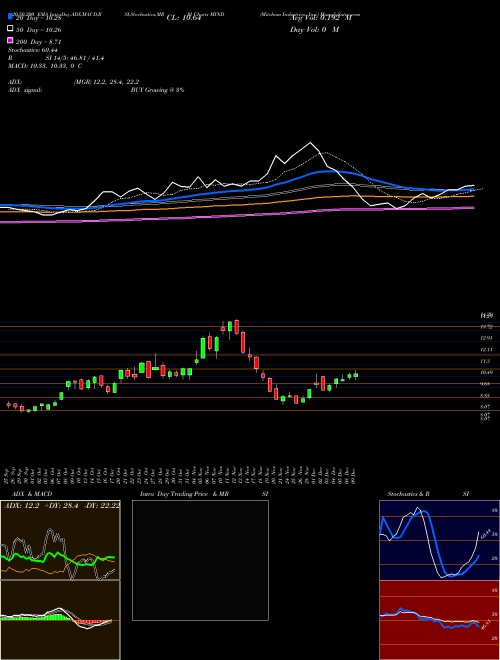Open the ADX indicator chart panel
Screen dimensions: 500x660
point(60,540)
